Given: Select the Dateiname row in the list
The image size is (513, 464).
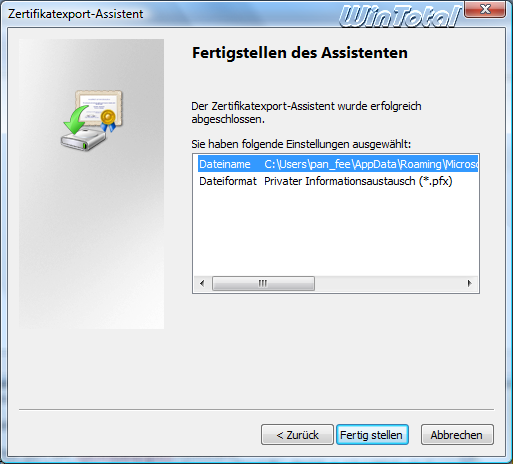Looking at the screenshot, I should coord(338,164).
